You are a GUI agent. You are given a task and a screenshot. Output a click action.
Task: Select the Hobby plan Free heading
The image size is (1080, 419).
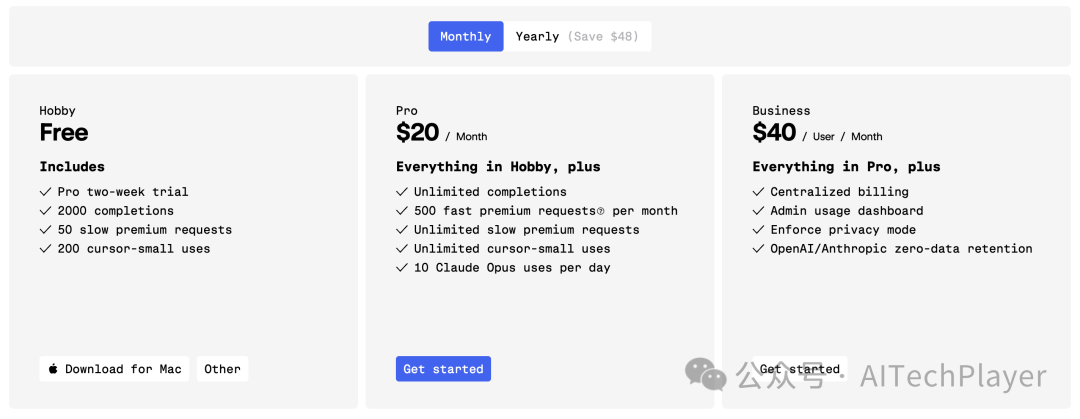point(64,132)
